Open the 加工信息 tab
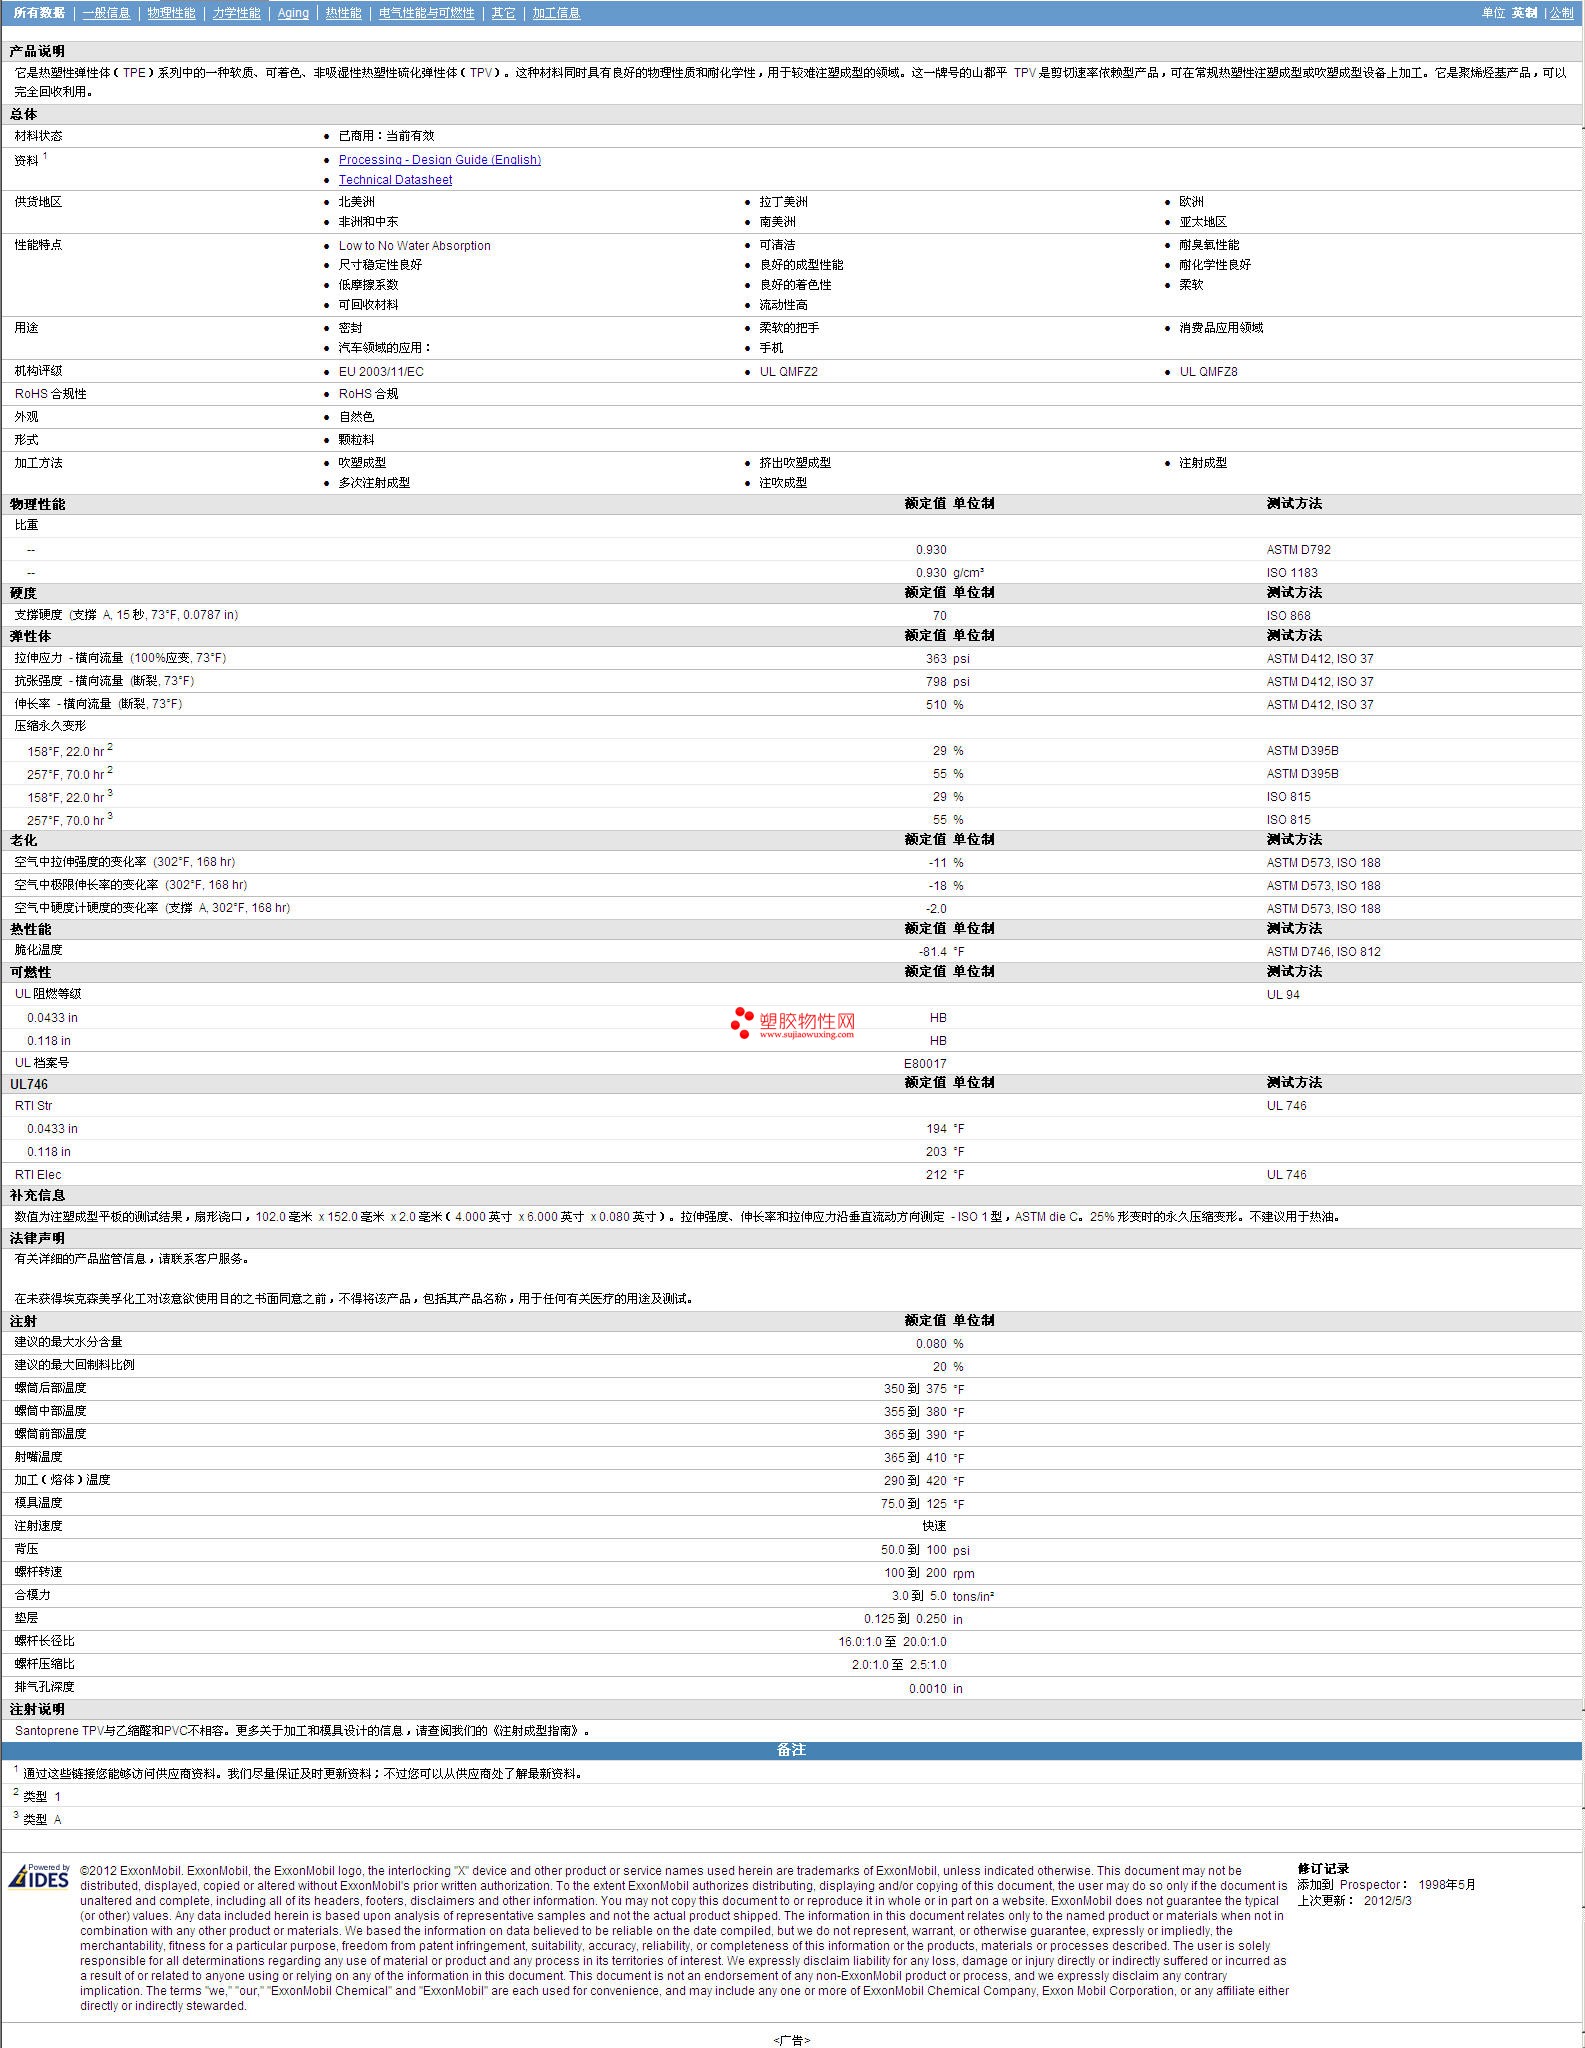Screen dimensions: 1585x2048 coord(556,13)
